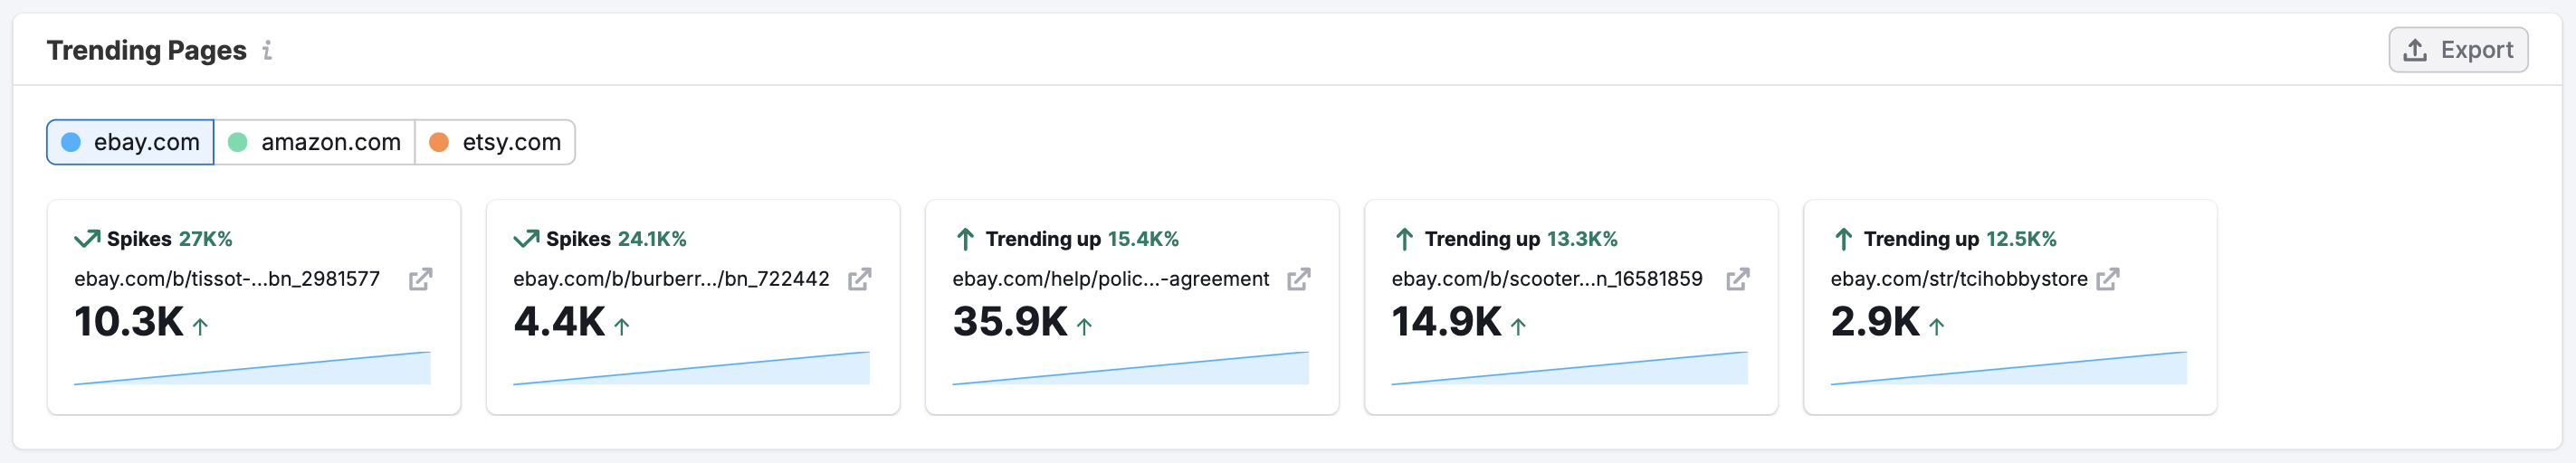The image size is (2576, 463).
Task: Click the ebay.com/str/tcihobbystore URL link
Action: pos(1958,279)
